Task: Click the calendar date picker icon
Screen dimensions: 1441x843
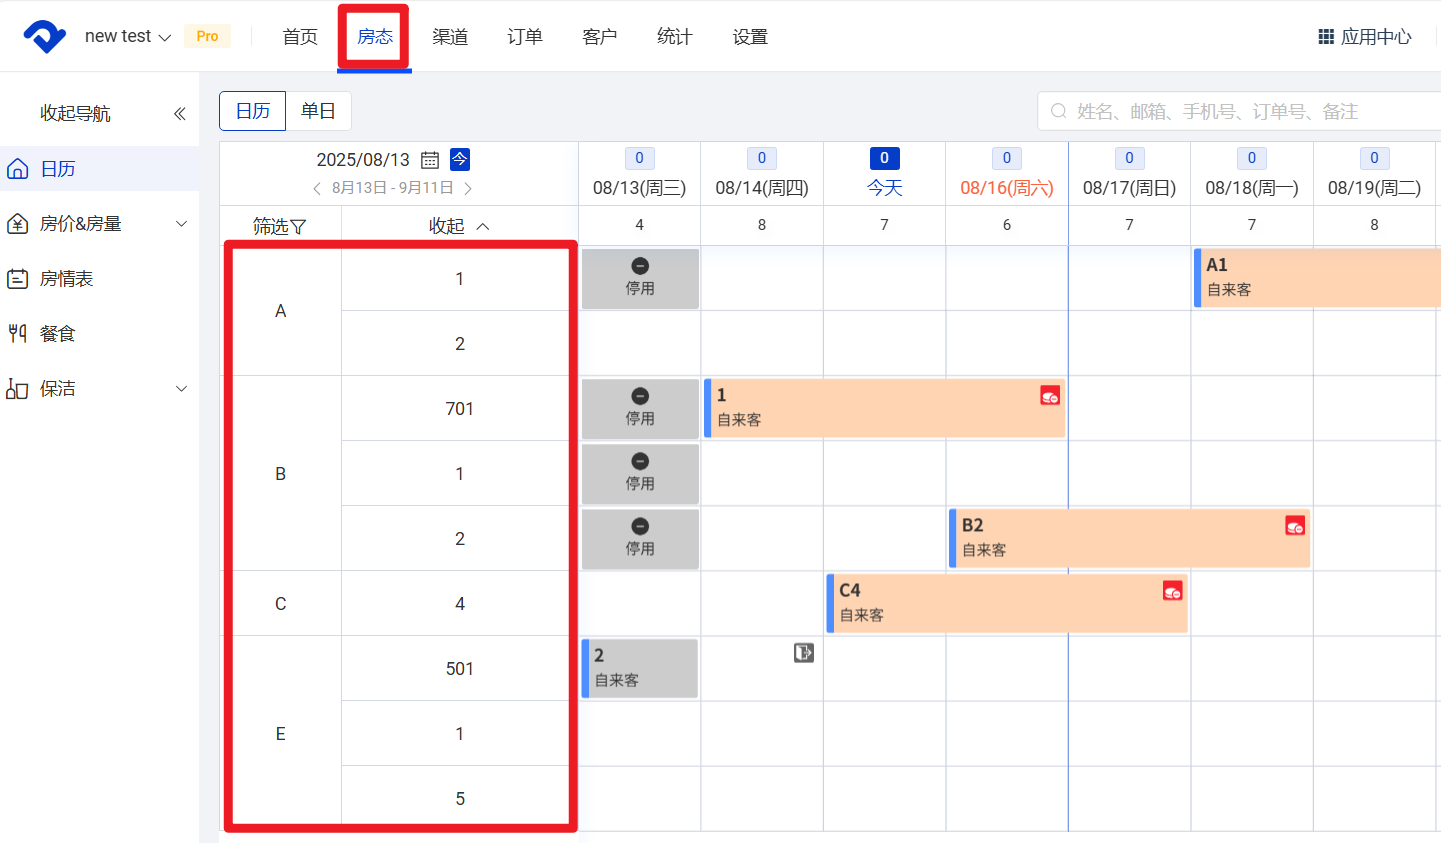Action: [x=430, y=160]
